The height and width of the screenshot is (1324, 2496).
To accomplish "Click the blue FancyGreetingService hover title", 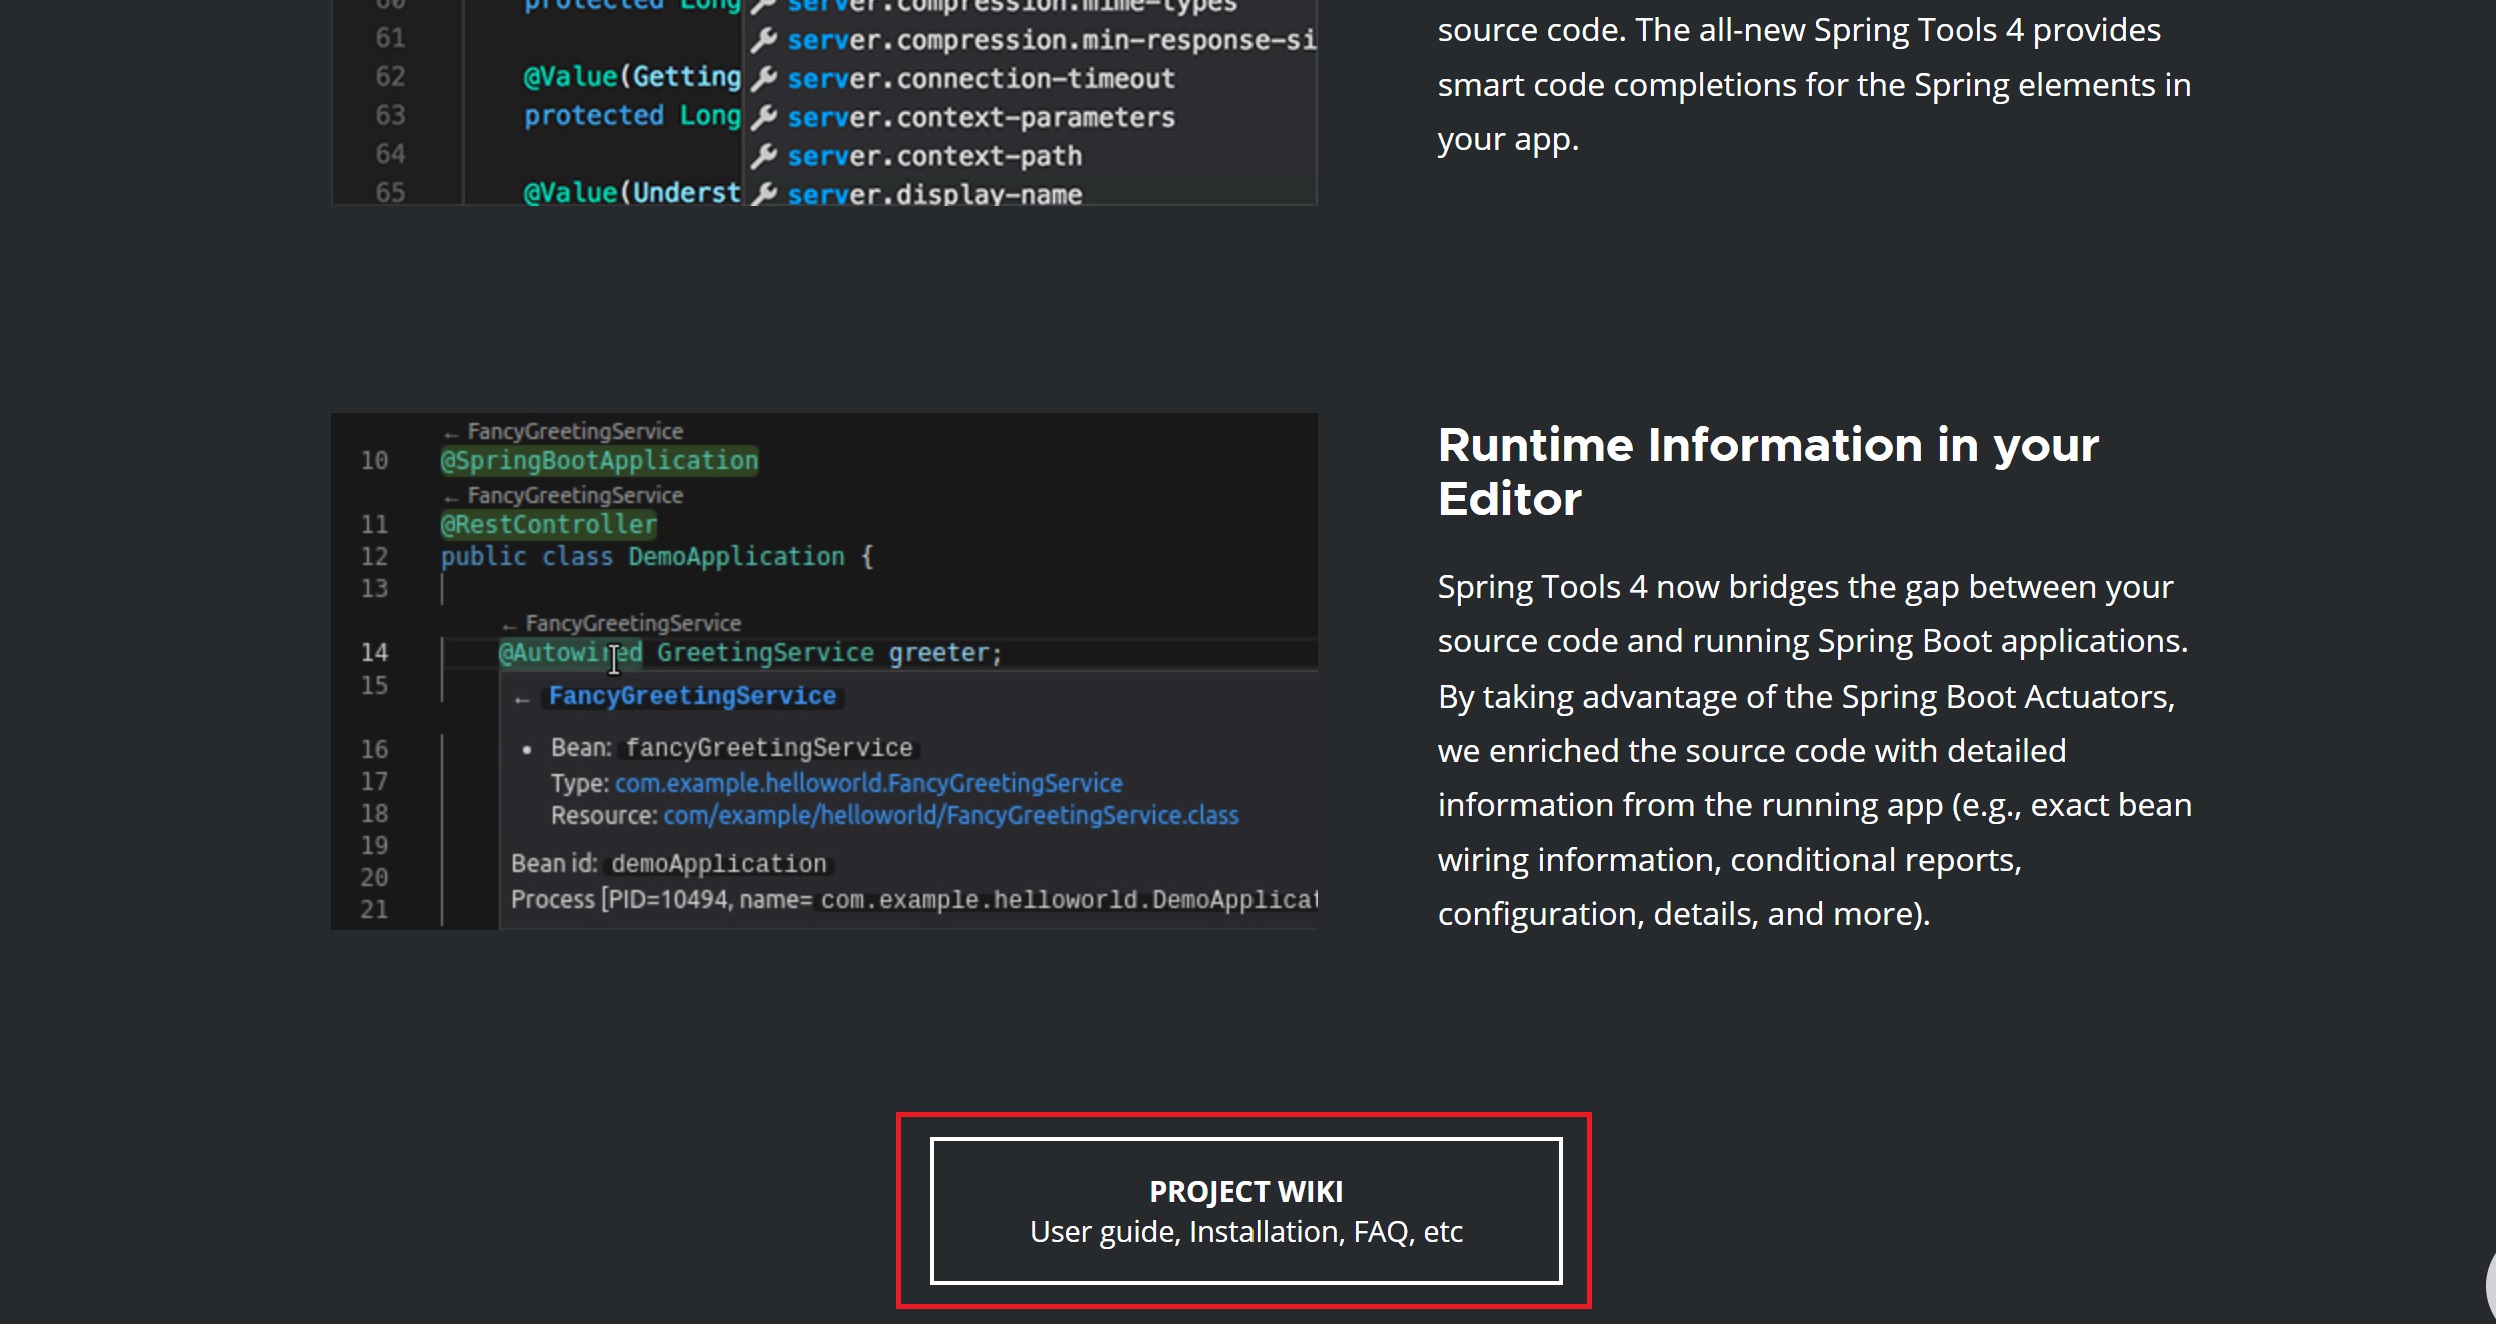I will (692, 696).
